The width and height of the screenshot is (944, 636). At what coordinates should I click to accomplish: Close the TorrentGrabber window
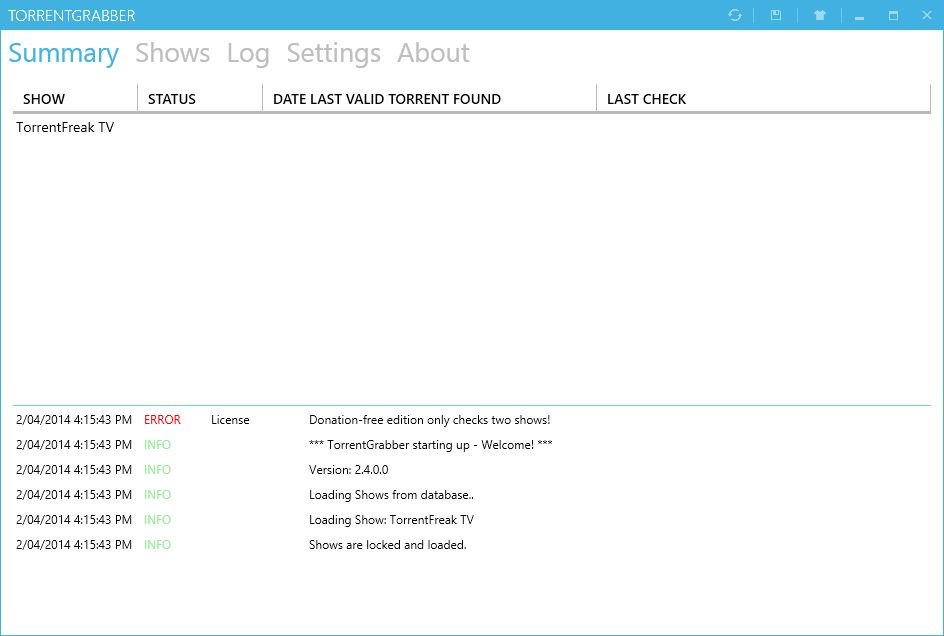tap(926, 16)
